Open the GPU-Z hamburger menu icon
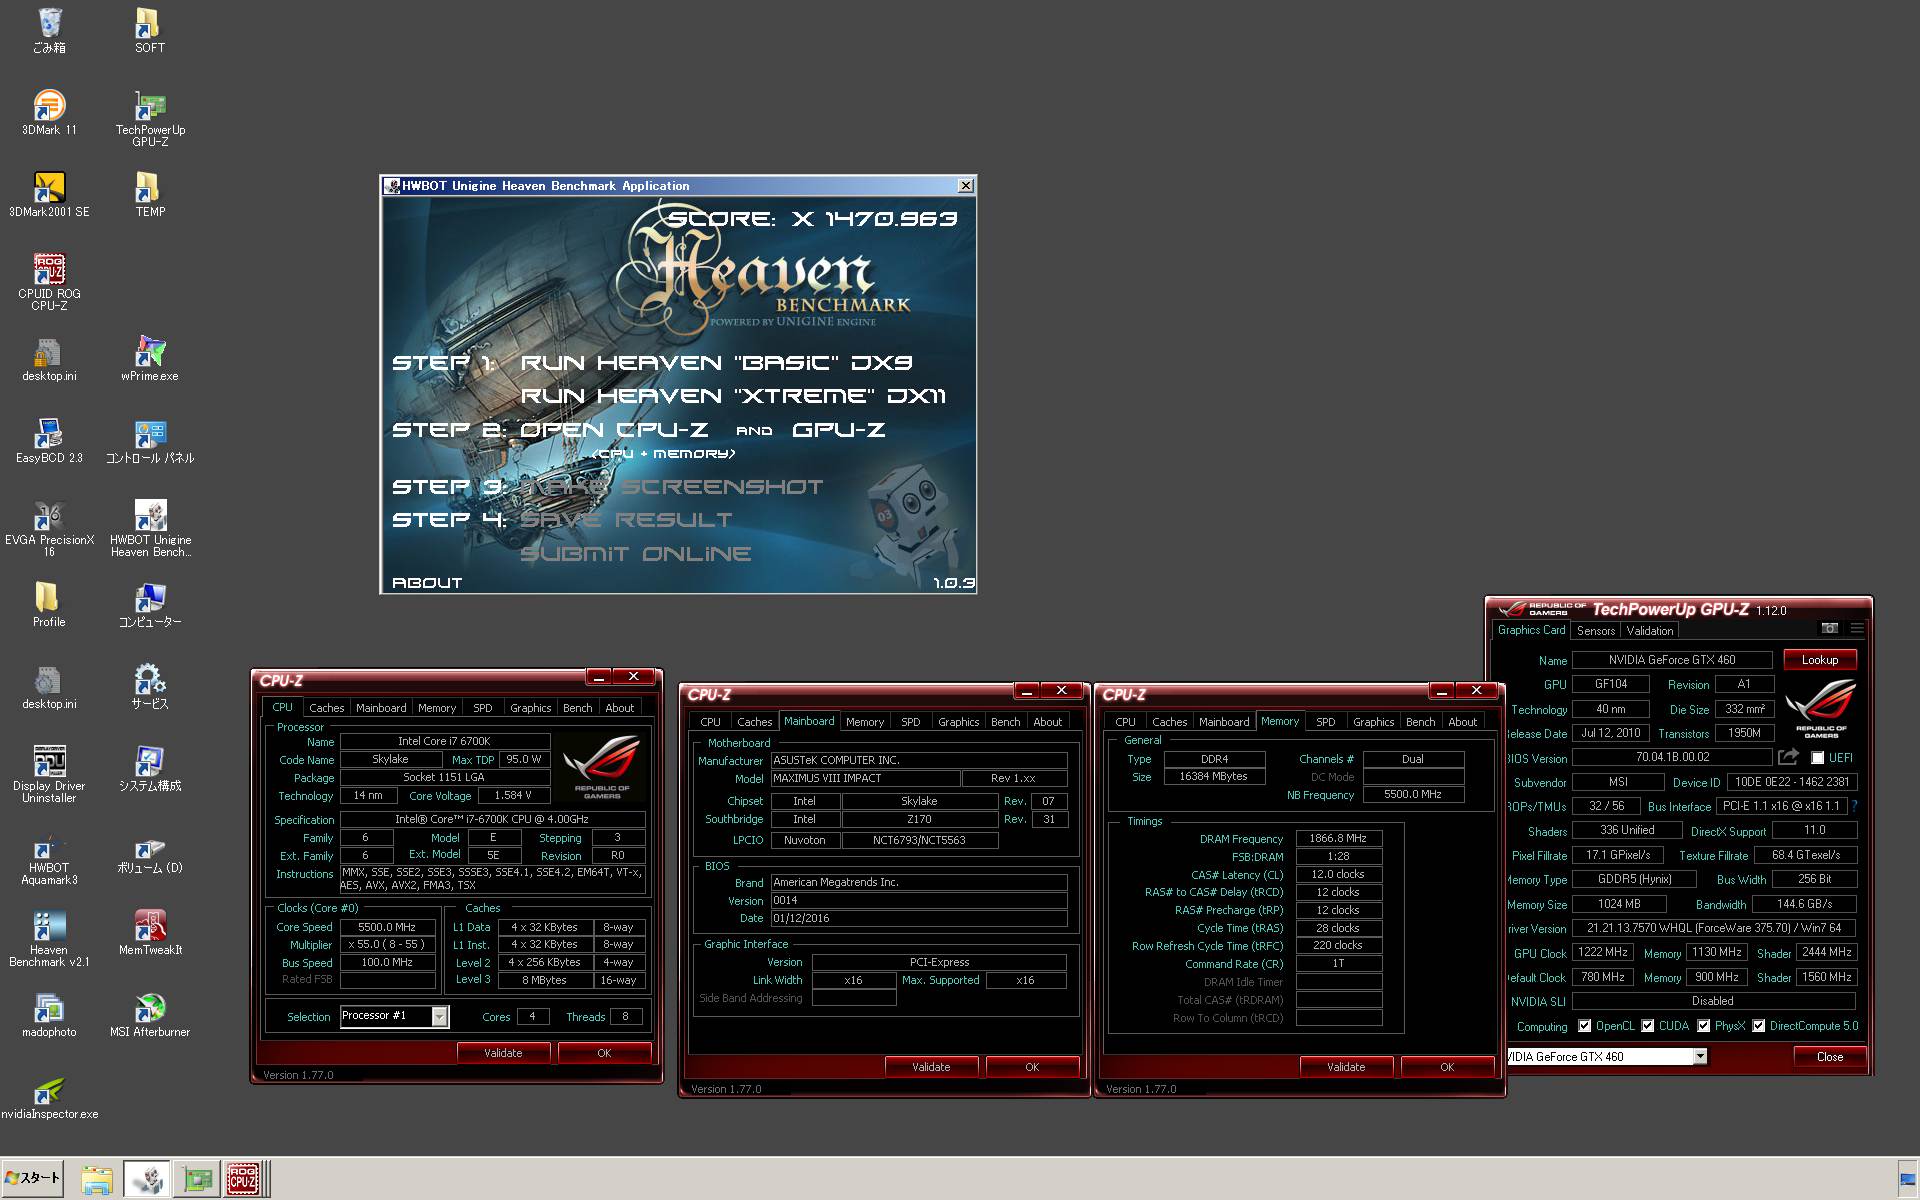Image resolution: width=1920 pixels, height=1200 pixels. tap(1857, 628)
